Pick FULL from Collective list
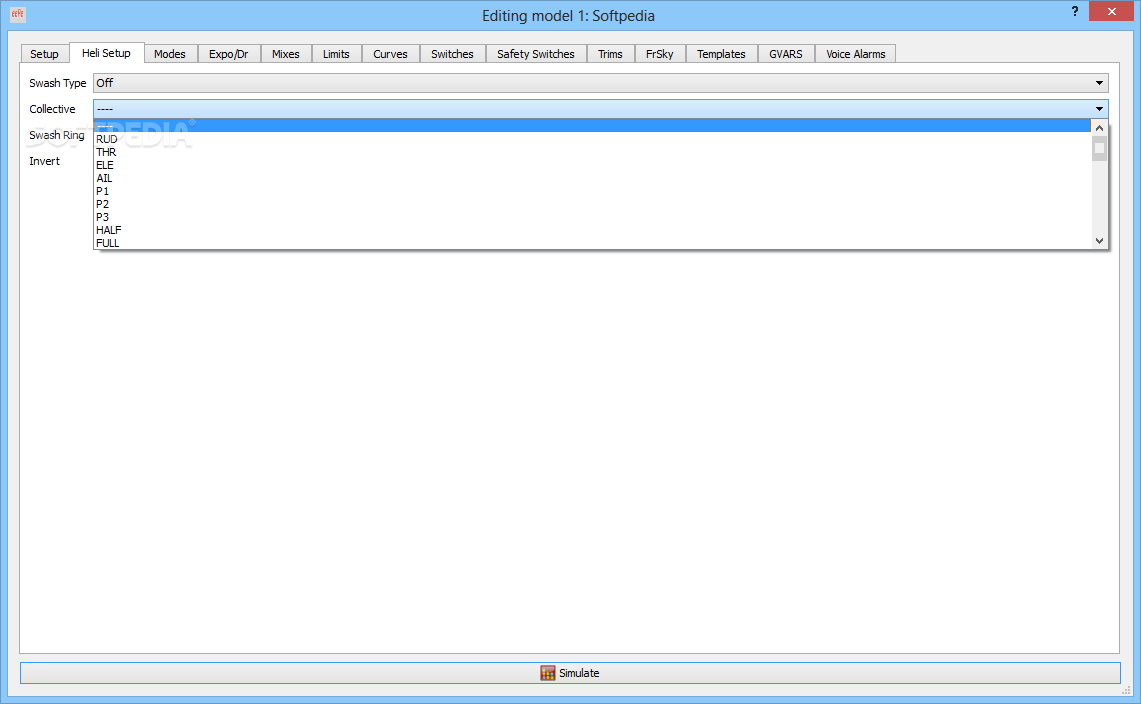The height and width of the screenshot is (704, 1141). (592, 243)
